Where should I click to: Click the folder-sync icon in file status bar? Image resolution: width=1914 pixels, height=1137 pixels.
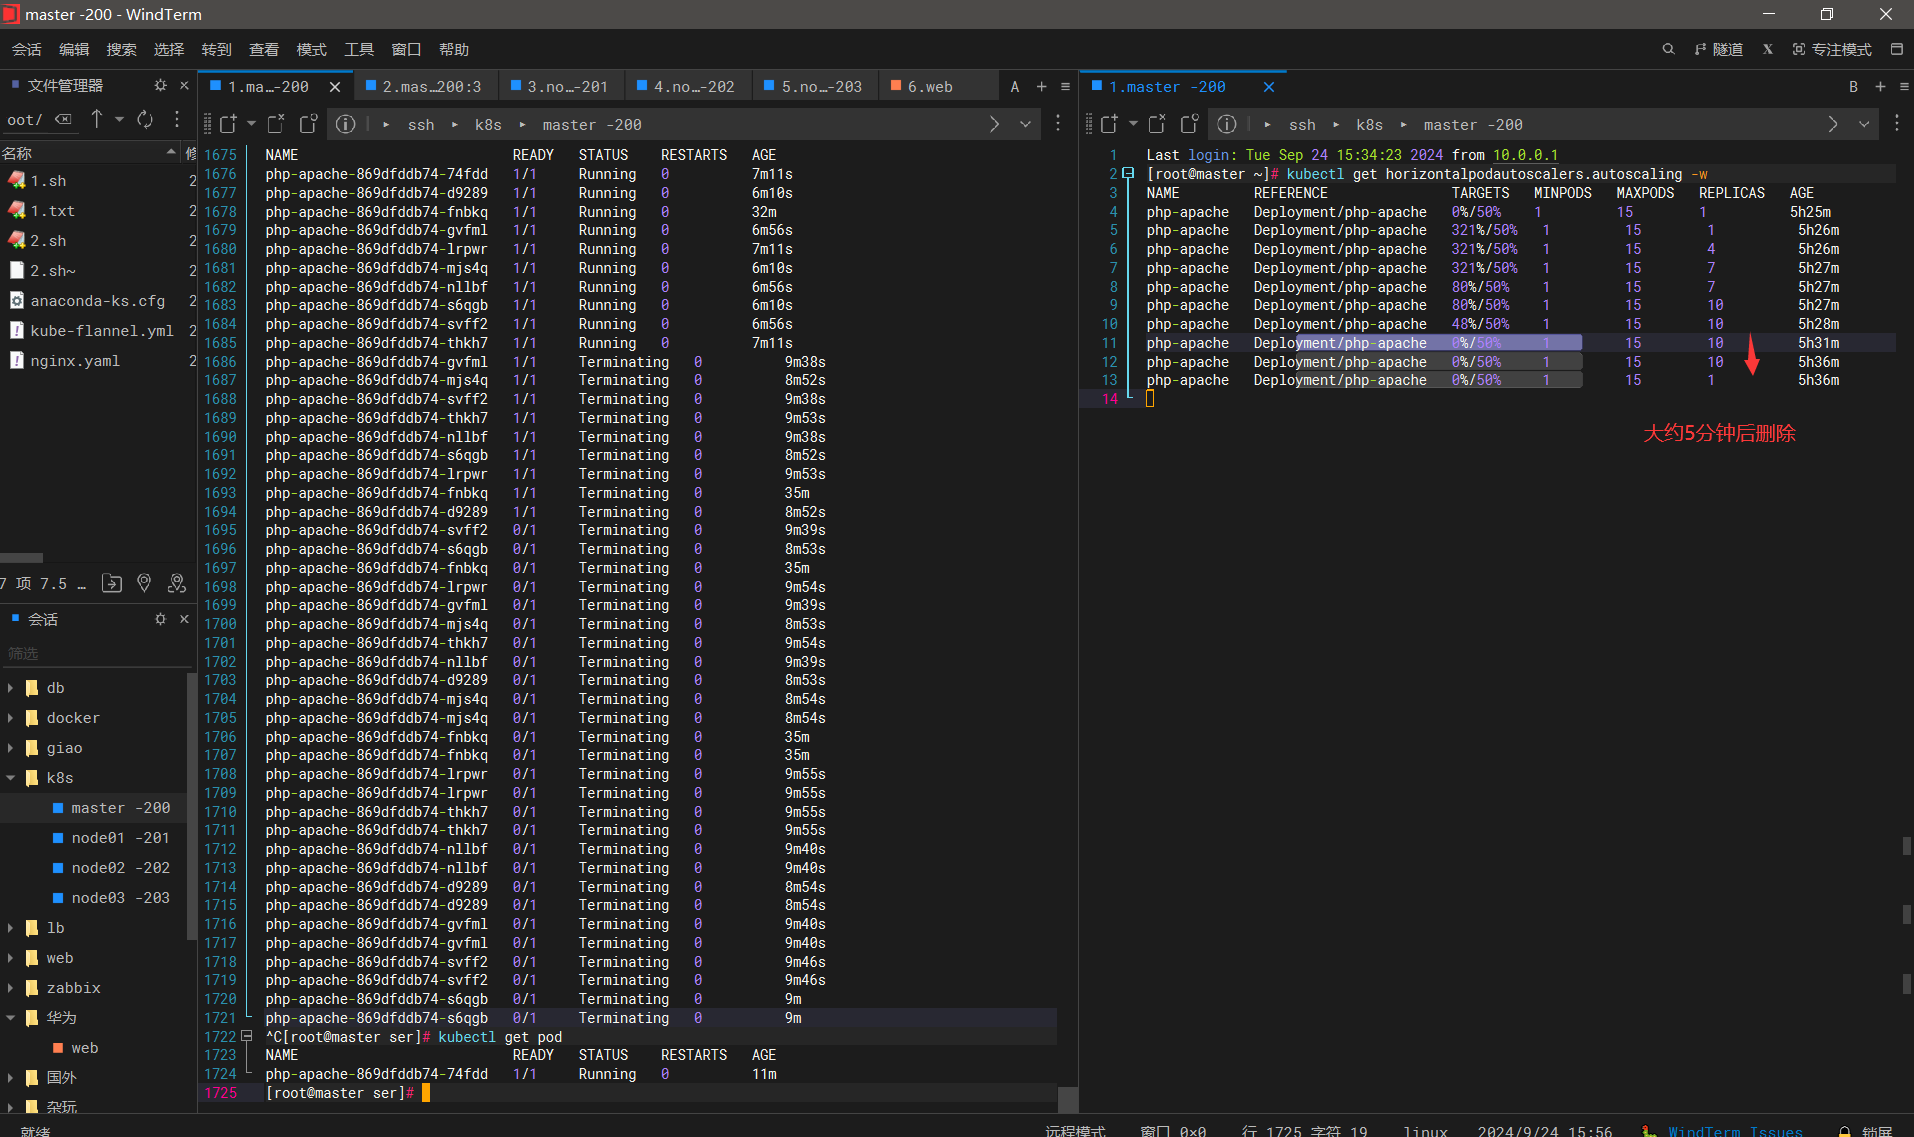[x=112, y=583]
